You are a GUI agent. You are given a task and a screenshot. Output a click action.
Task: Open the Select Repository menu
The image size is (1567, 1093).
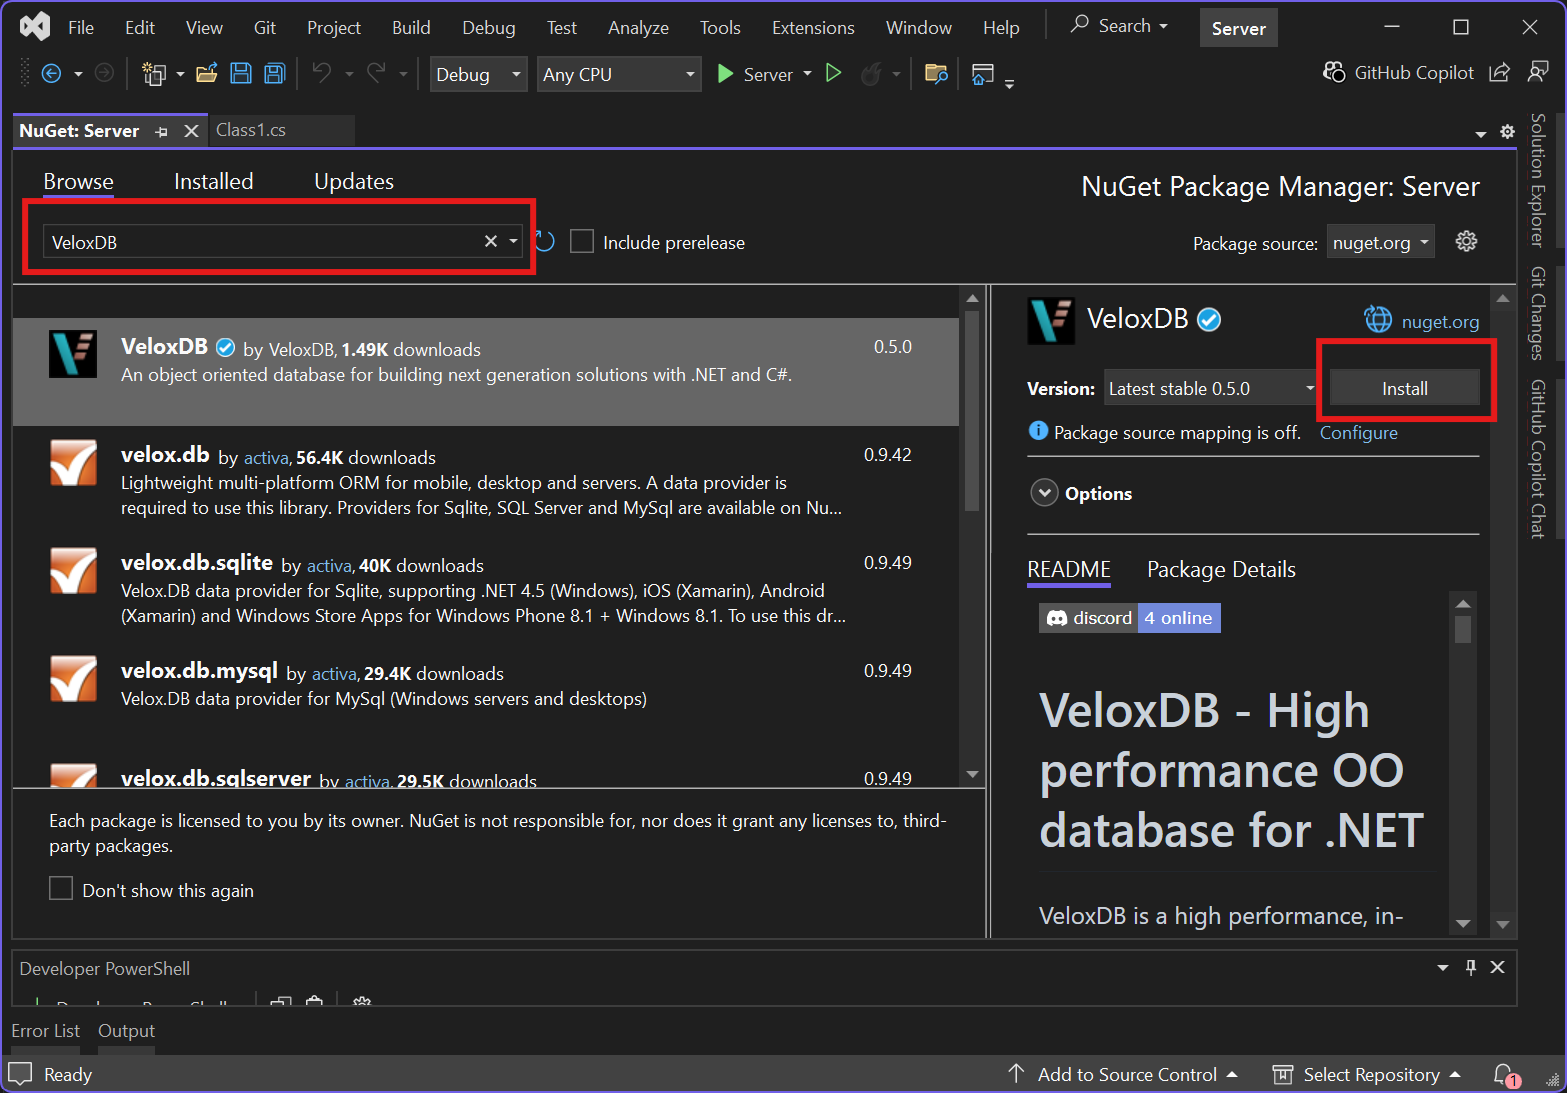[1366, 1074]
